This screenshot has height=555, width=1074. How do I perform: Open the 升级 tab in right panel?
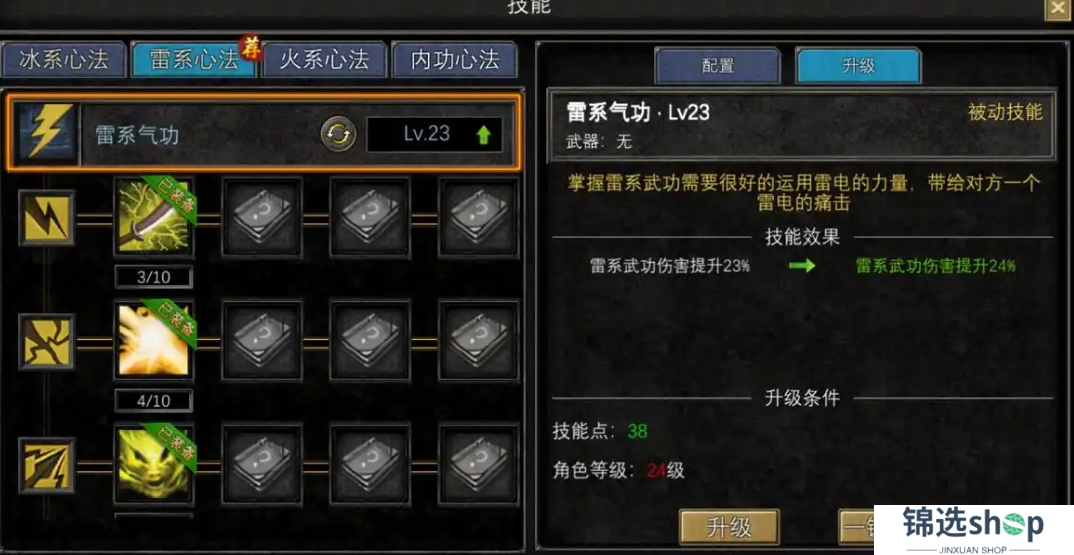[858, 66]
